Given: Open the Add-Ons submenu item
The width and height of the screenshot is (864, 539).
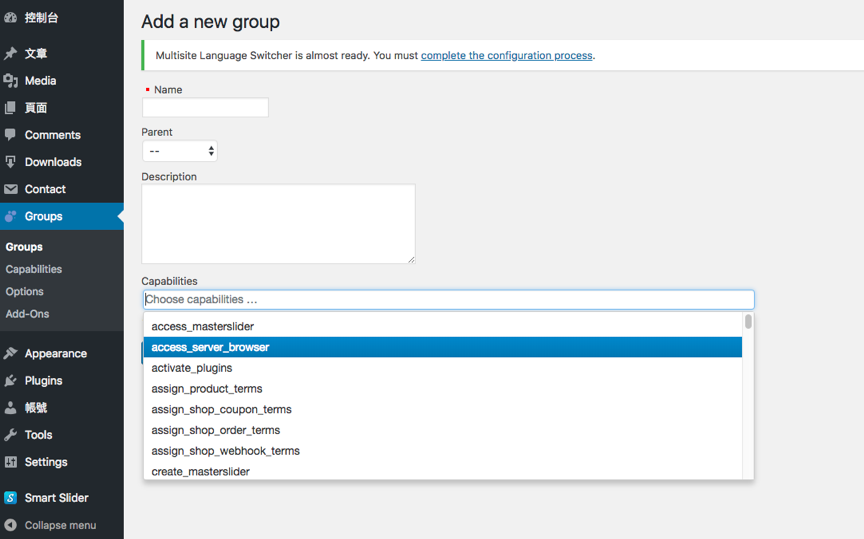Looking at the screenshot, I should pyautogui.click(x=27, y=314).
